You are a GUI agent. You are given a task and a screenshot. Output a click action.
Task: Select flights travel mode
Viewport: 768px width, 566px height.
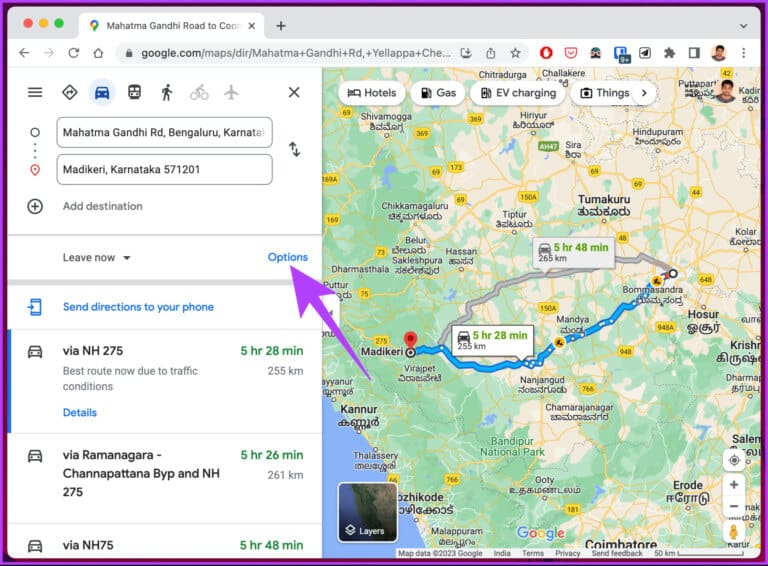[x=231, y=92]
